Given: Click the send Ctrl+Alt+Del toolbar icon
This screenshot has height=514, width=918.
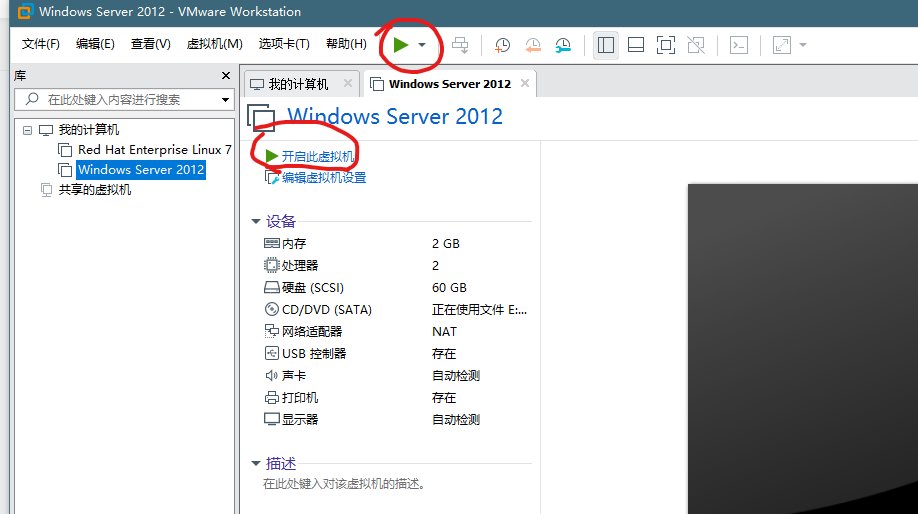Looking at the screenshot, I should tap(460, 45).
